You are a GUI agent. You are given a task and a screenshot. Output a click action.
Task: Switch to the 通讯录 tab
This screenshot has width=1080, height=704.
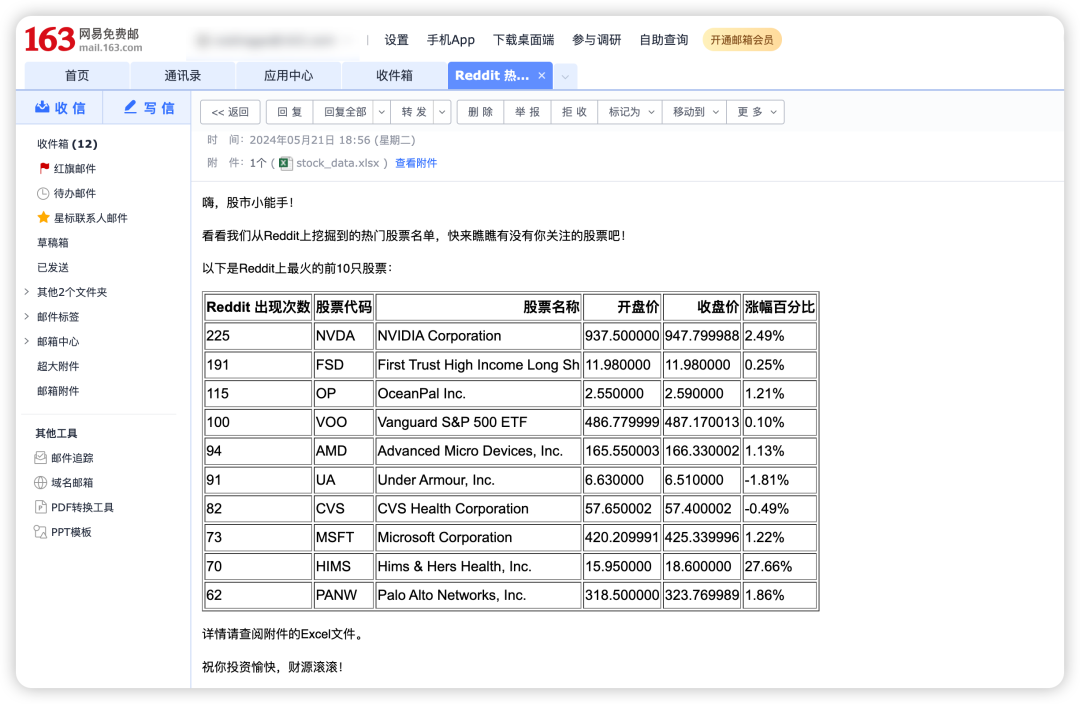click(x=183, y=76)
